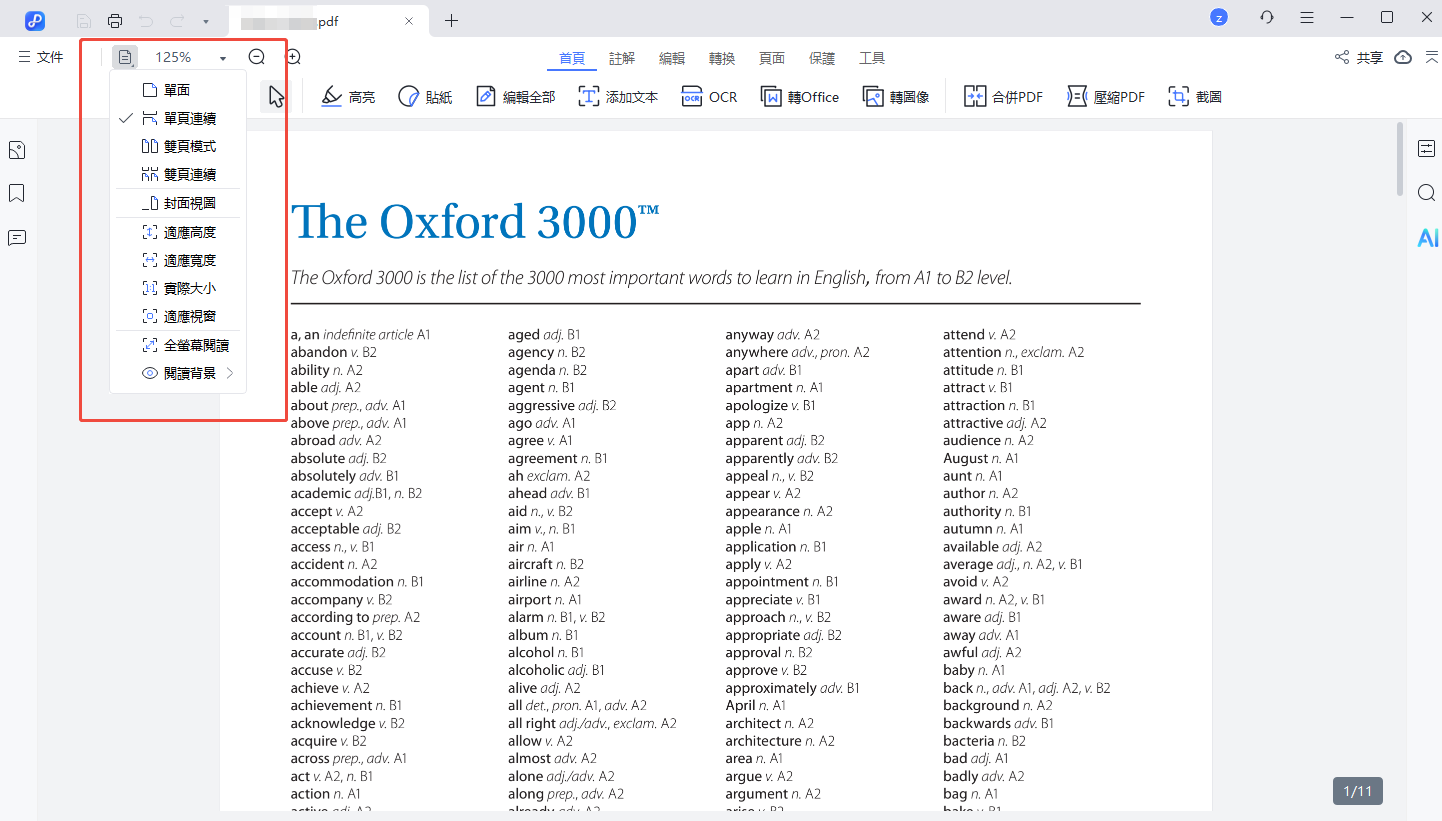Screen dimensions: 1442x821
Task: Open the search icon on right sidebar
Action: 1427,193
